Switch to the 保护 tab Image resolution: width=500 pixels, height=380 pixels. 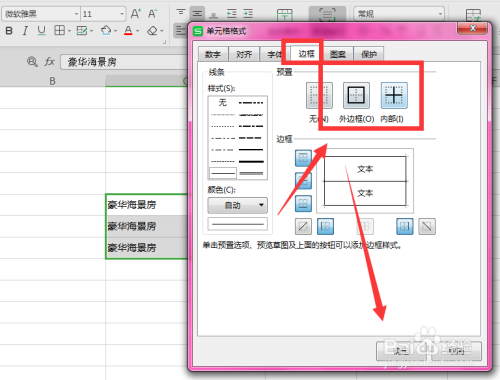369,54
